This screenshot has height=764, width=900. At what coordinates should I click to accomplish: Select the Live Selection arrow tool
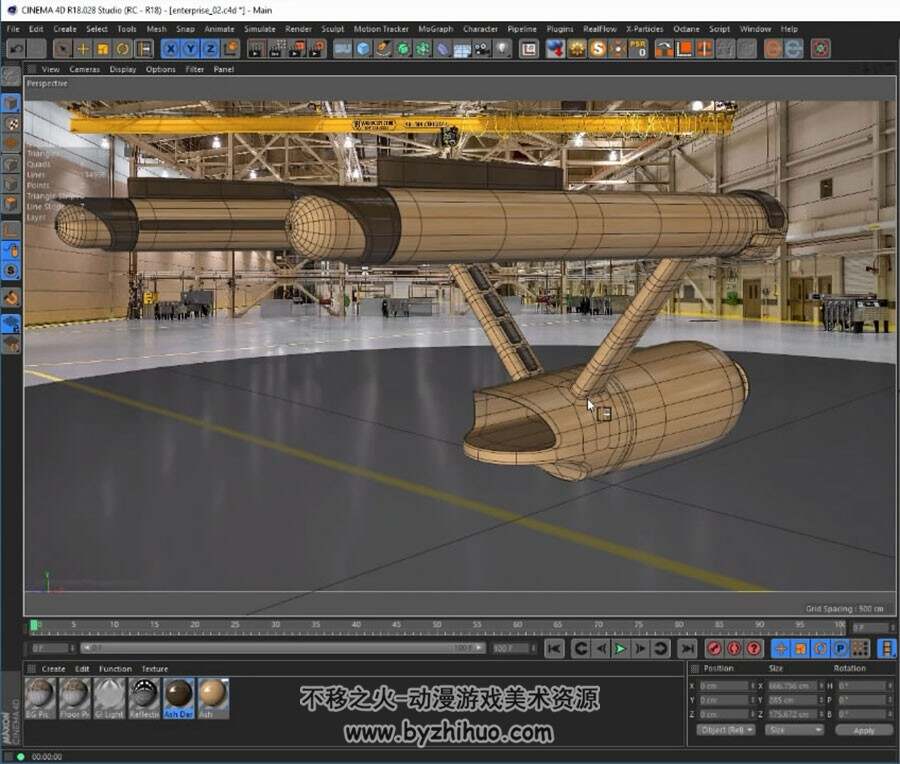[x=63, y=49]
